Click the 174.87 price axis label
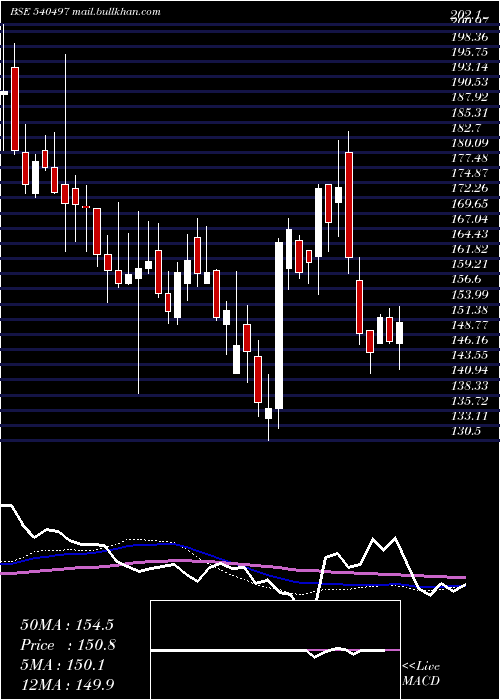This screenshot has height=700, width=500. pyautogui.click(x=469, y=173)
